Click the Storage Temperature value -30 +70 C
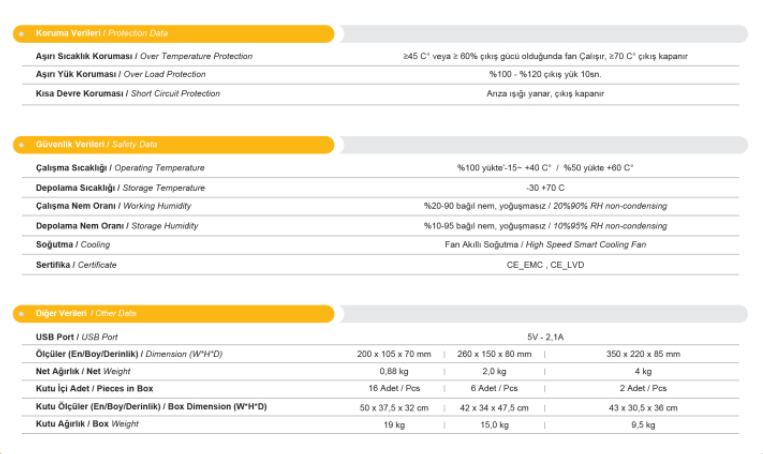This screenshot has height=454, width=763. pyautogui.click(x=545, y=188)
